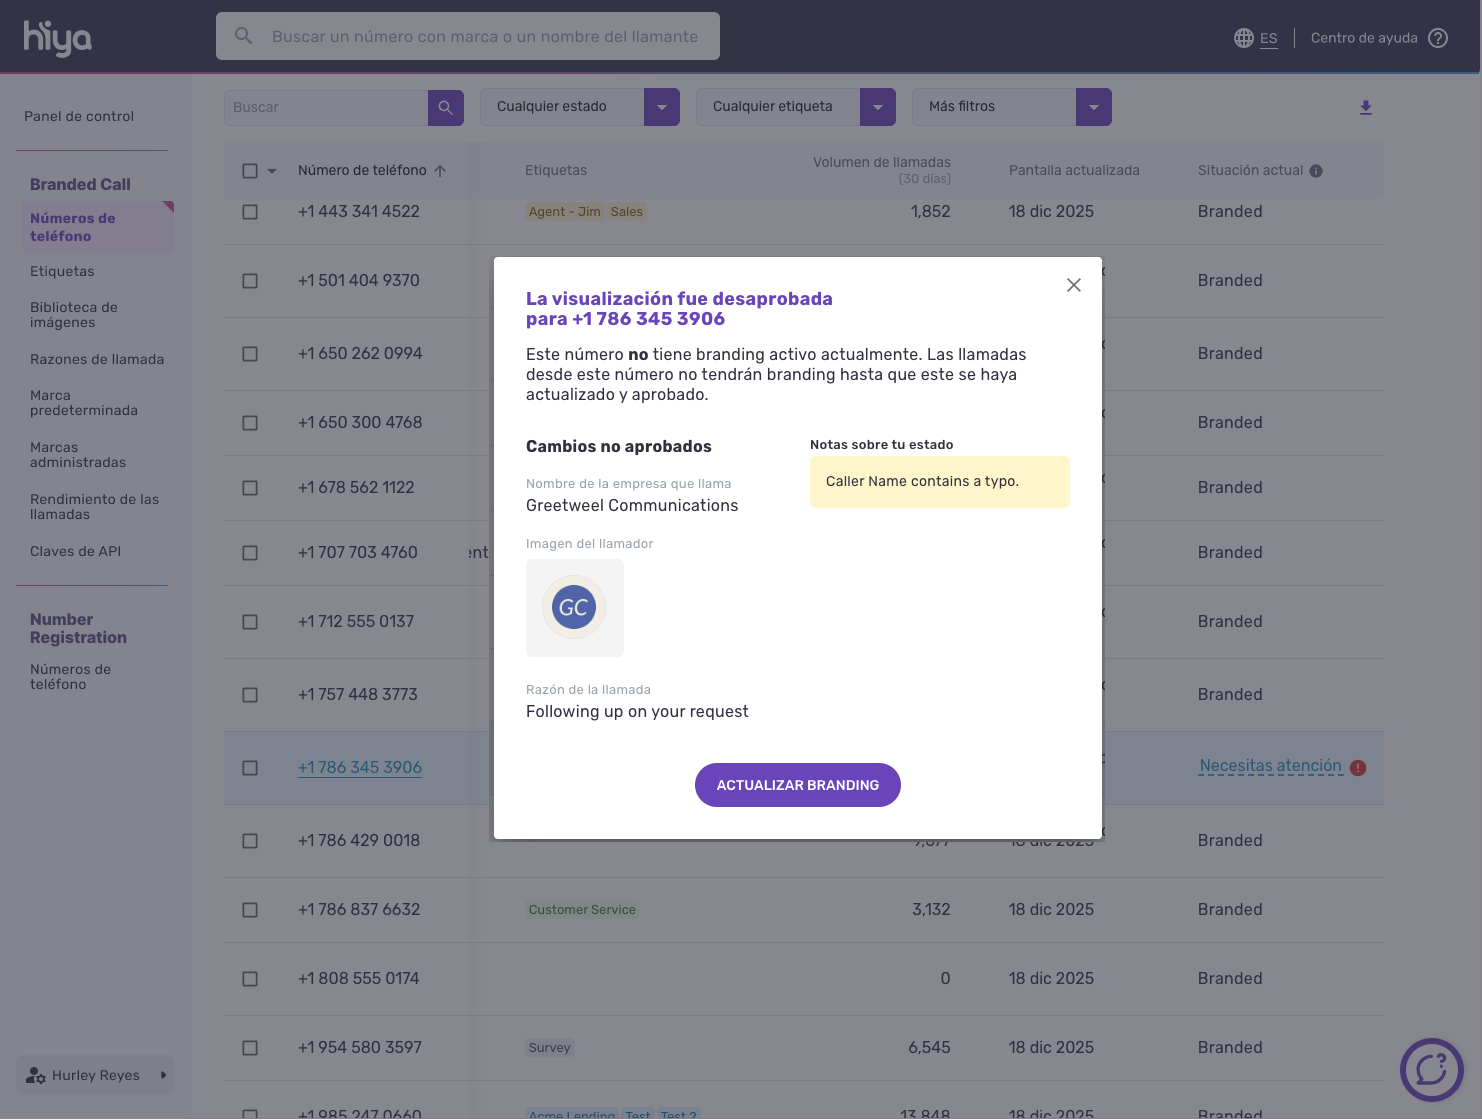Click the red attention alert icon
1482x1120 pixels.
(x=1358, y=768)
